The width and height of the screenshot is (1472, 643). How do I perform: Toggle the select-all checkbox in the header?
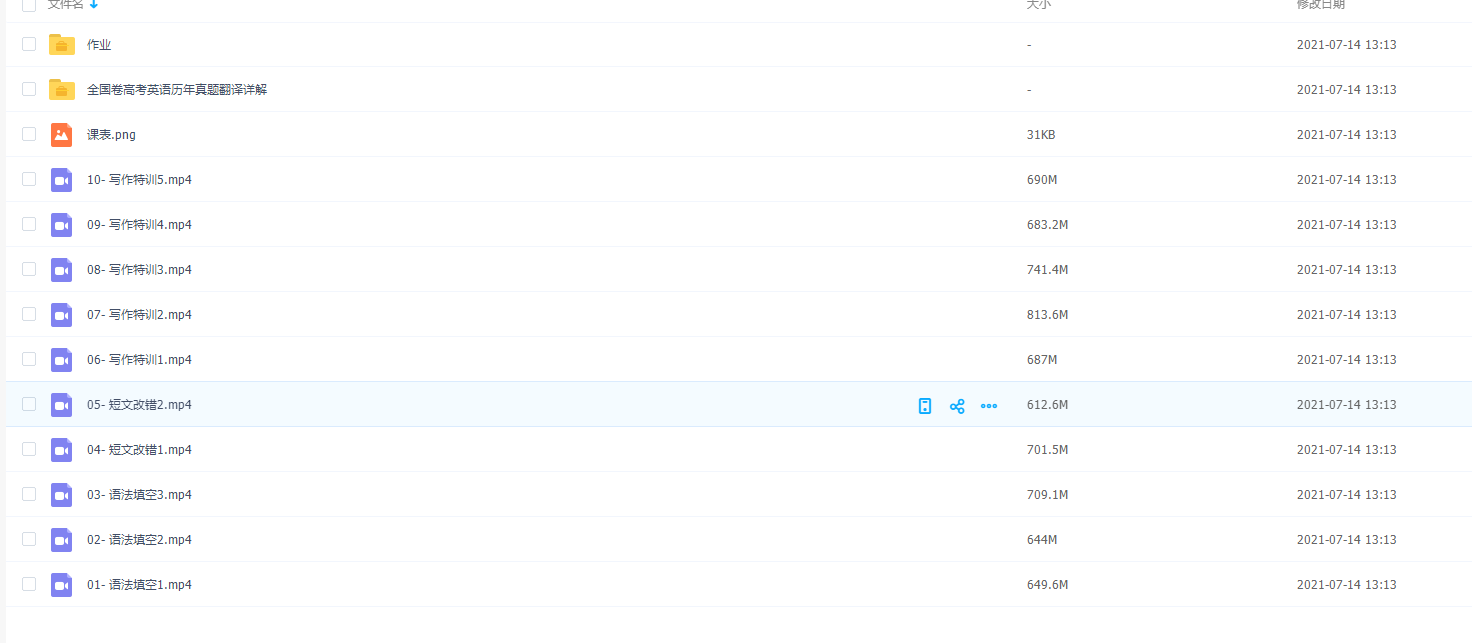[x=29, y=5]
